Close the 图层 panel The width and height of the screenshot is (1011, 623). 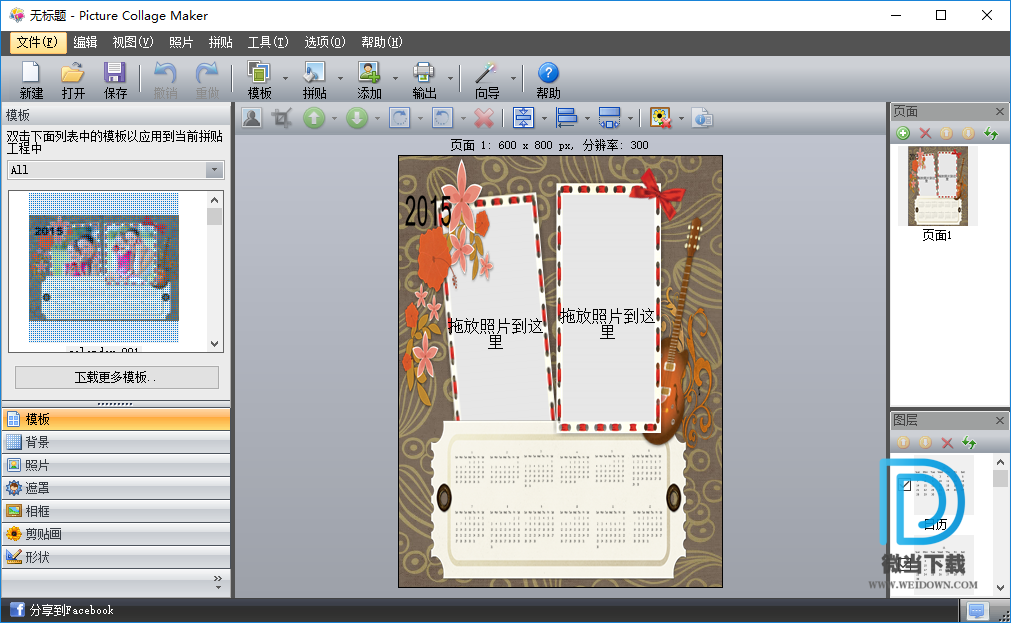(1000, 420)
